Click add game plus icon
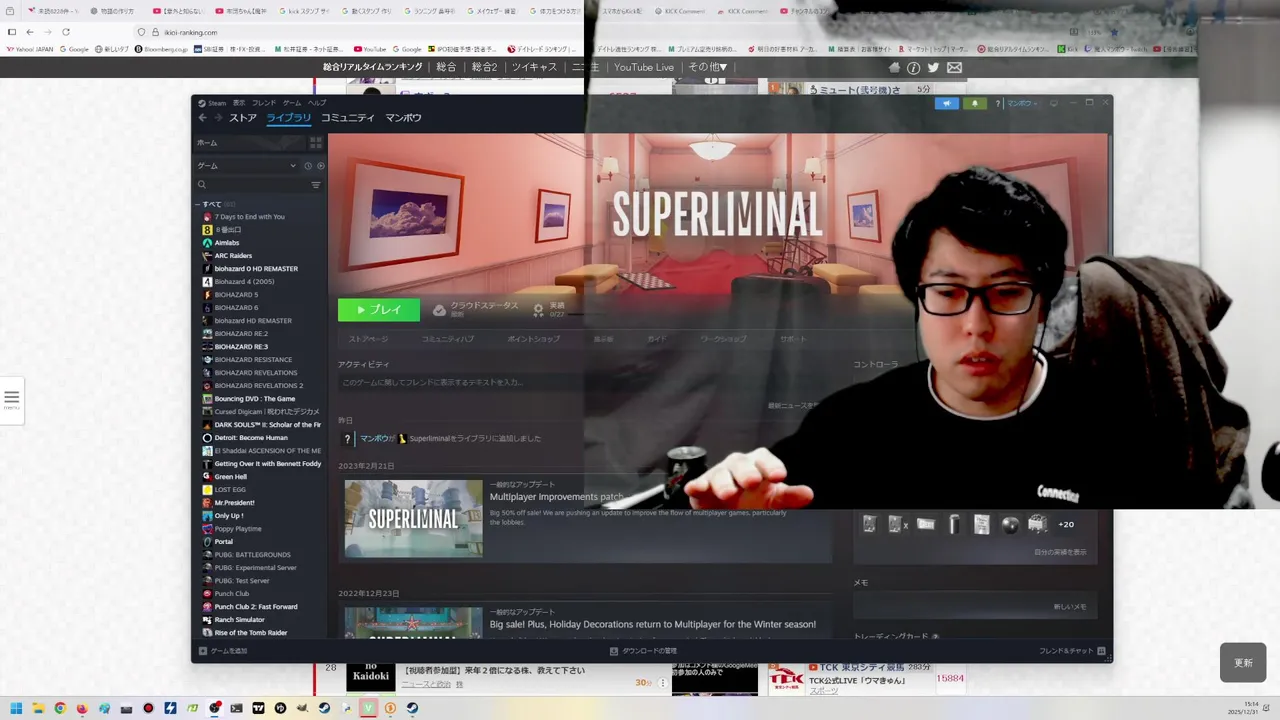The image size is (1280, 720). point(203,651)
